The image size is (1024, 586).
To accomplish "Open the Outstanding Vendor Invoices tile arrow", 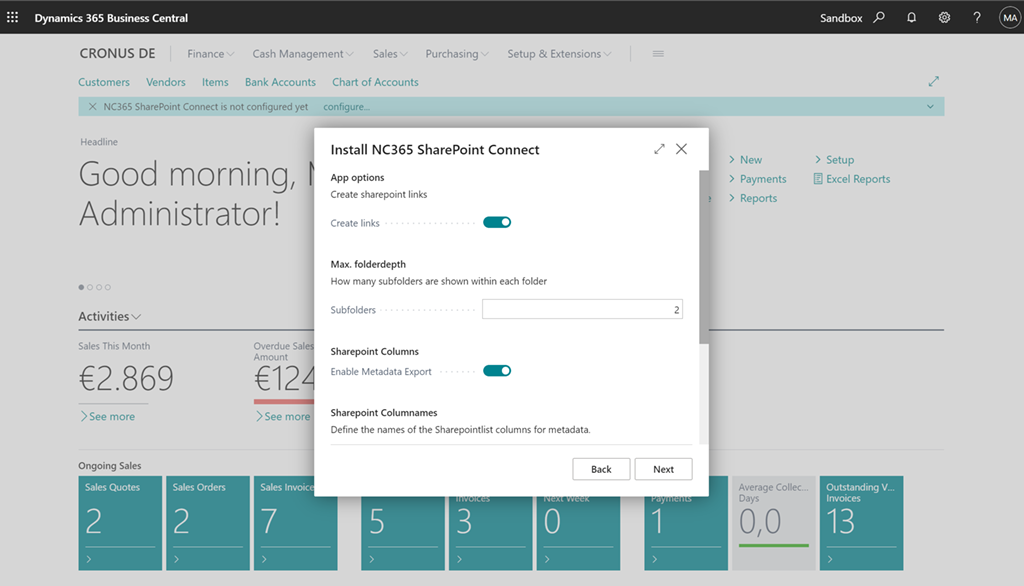I will click(830, 559).
